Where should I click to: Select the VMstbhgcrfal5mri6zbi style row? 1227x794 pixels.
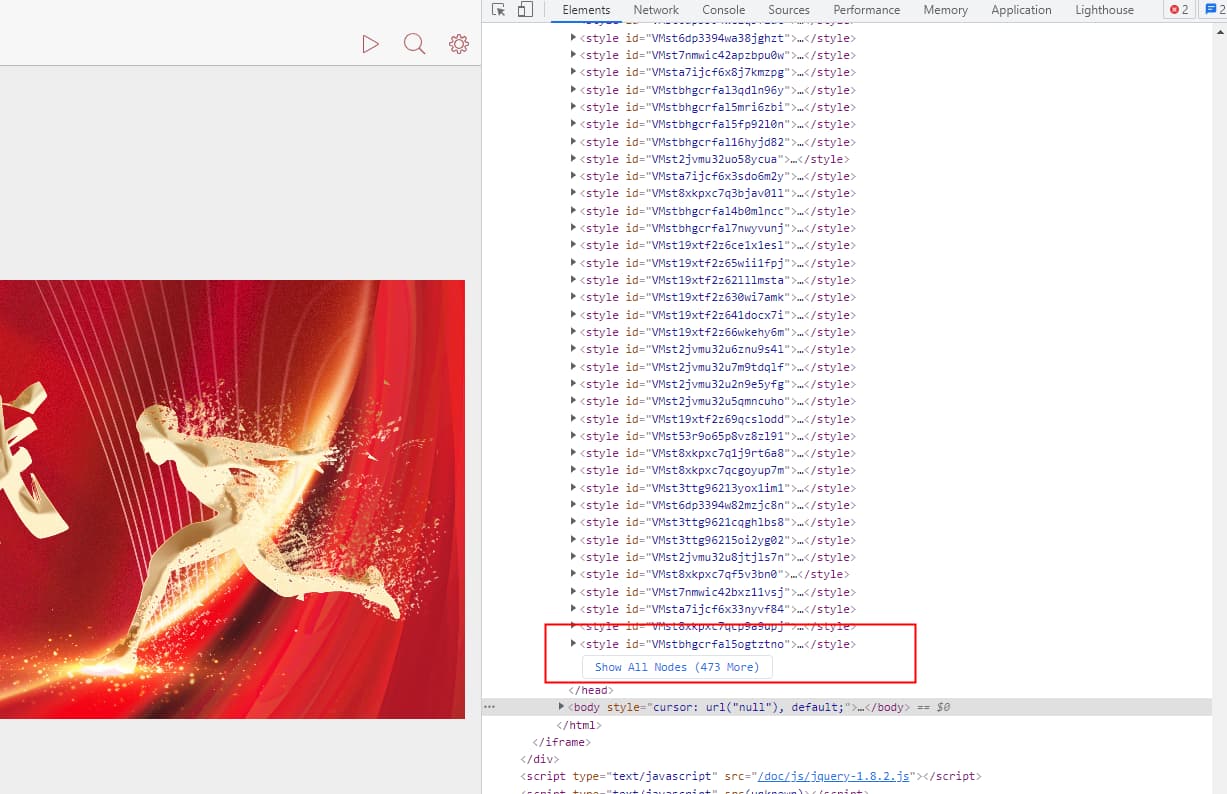[x=716, y=107]
